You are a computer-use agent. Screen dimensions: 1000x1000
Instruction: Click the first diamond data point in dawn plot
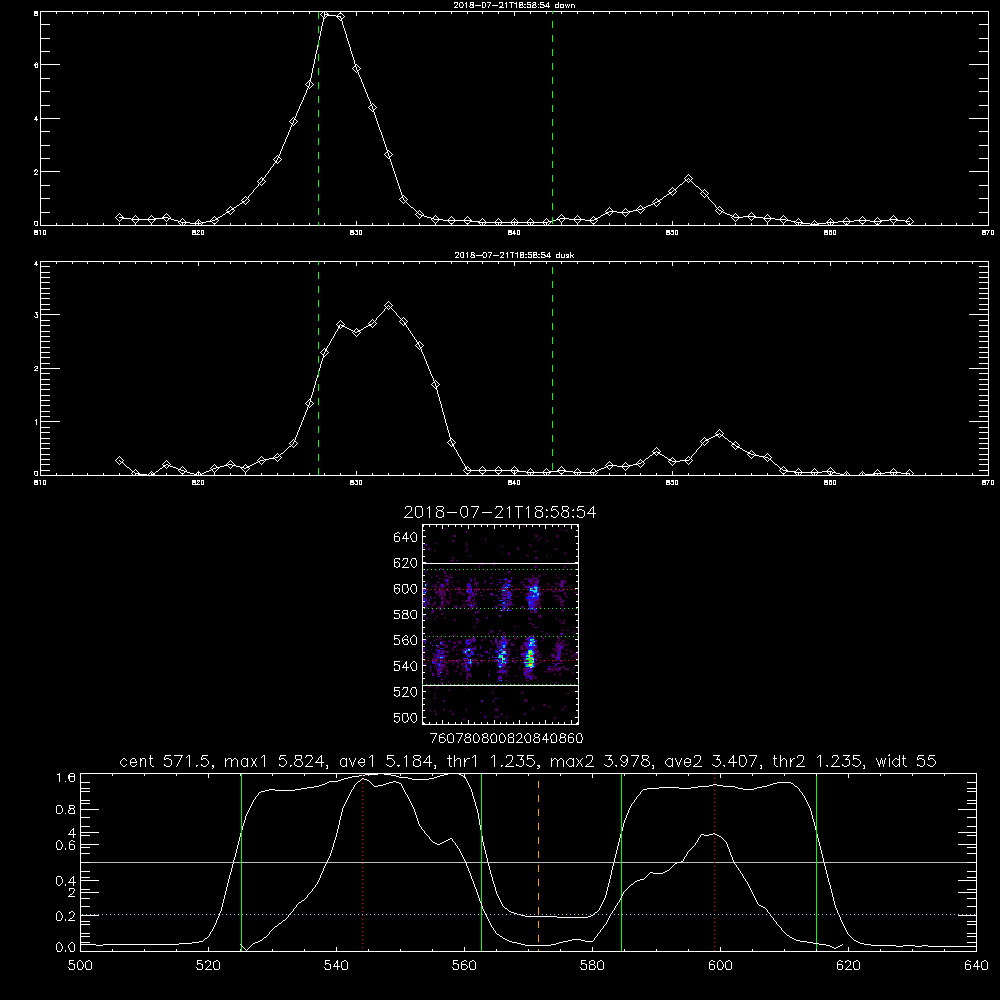tap(119, 217)
